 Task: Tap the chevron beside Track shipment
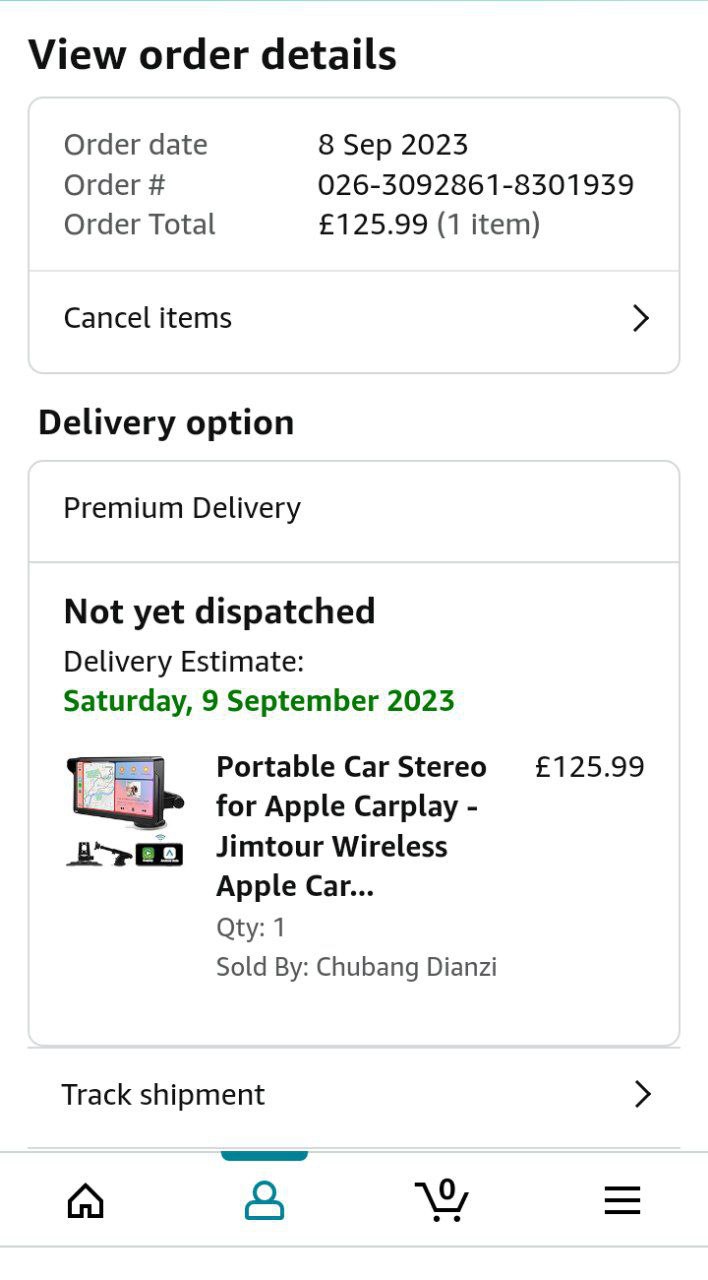pos(642,1095)
